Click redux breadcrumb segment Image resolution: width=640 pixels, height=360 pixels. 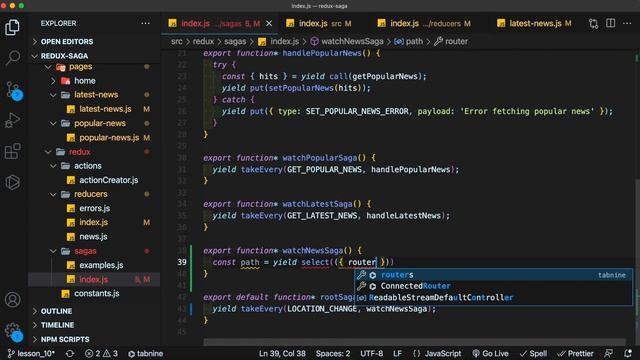203,41
